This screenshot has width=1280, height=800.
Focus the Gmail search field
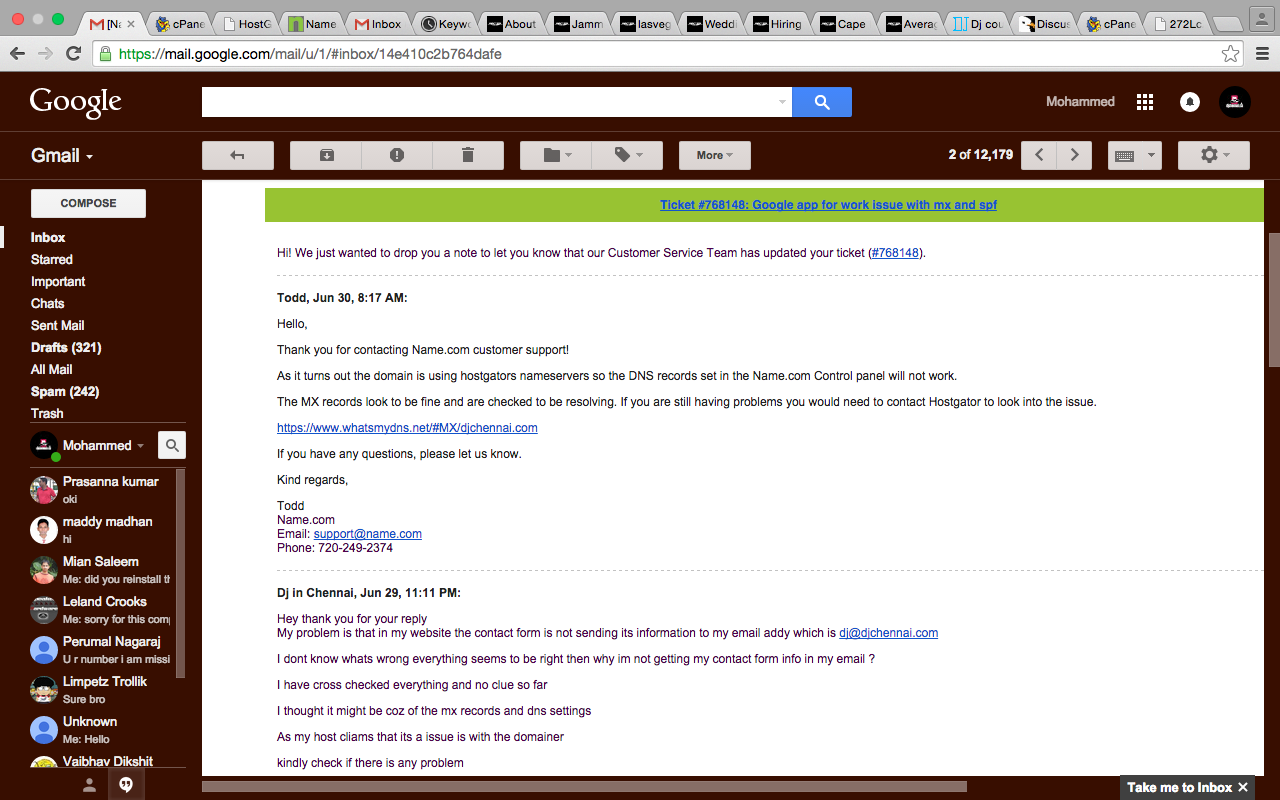coord(490,102)
